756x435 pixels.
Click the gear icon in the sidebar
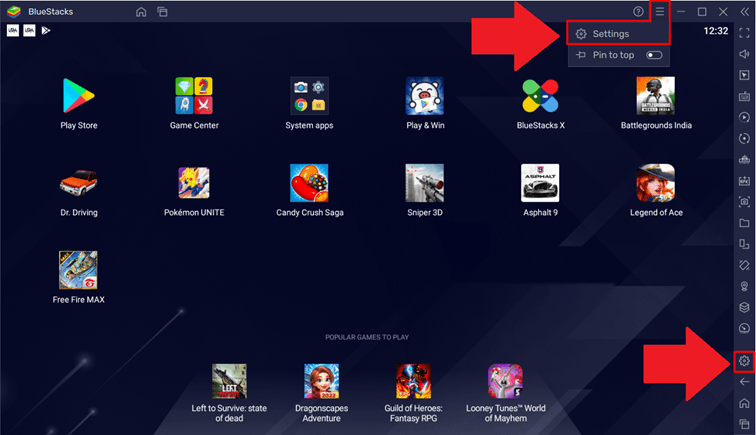[x=743, y=360]
